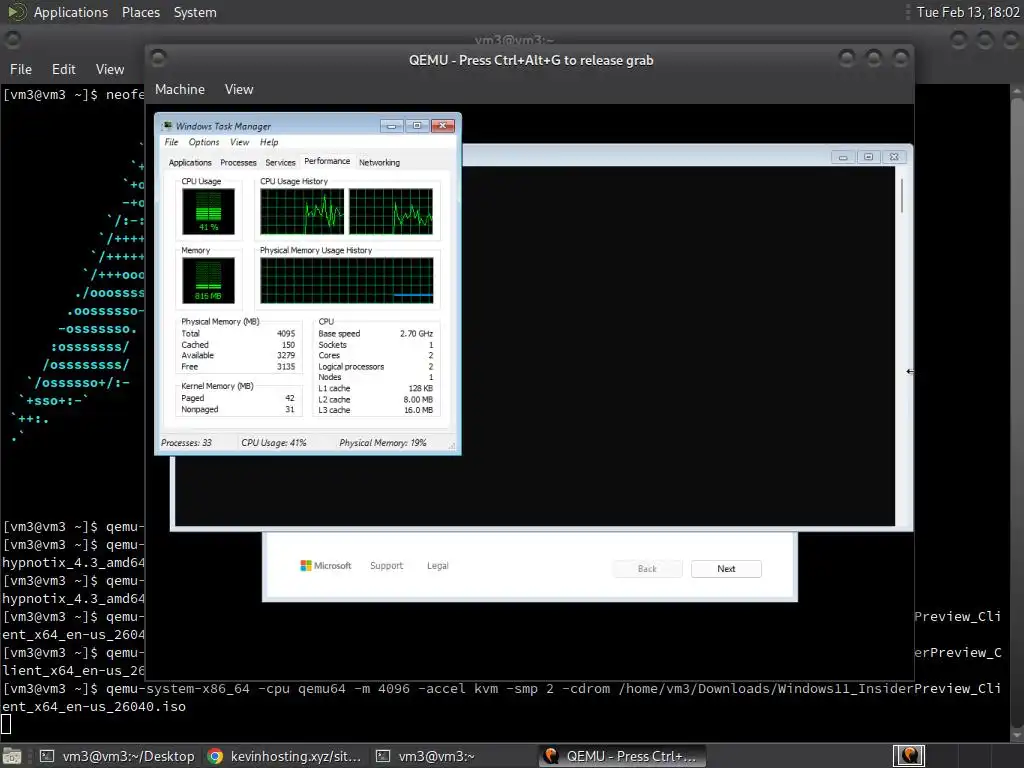Image resolution: width=1024 pixels, height=768 pixels.
Task: Switch to the Processes tab
Action: [238, 163]
